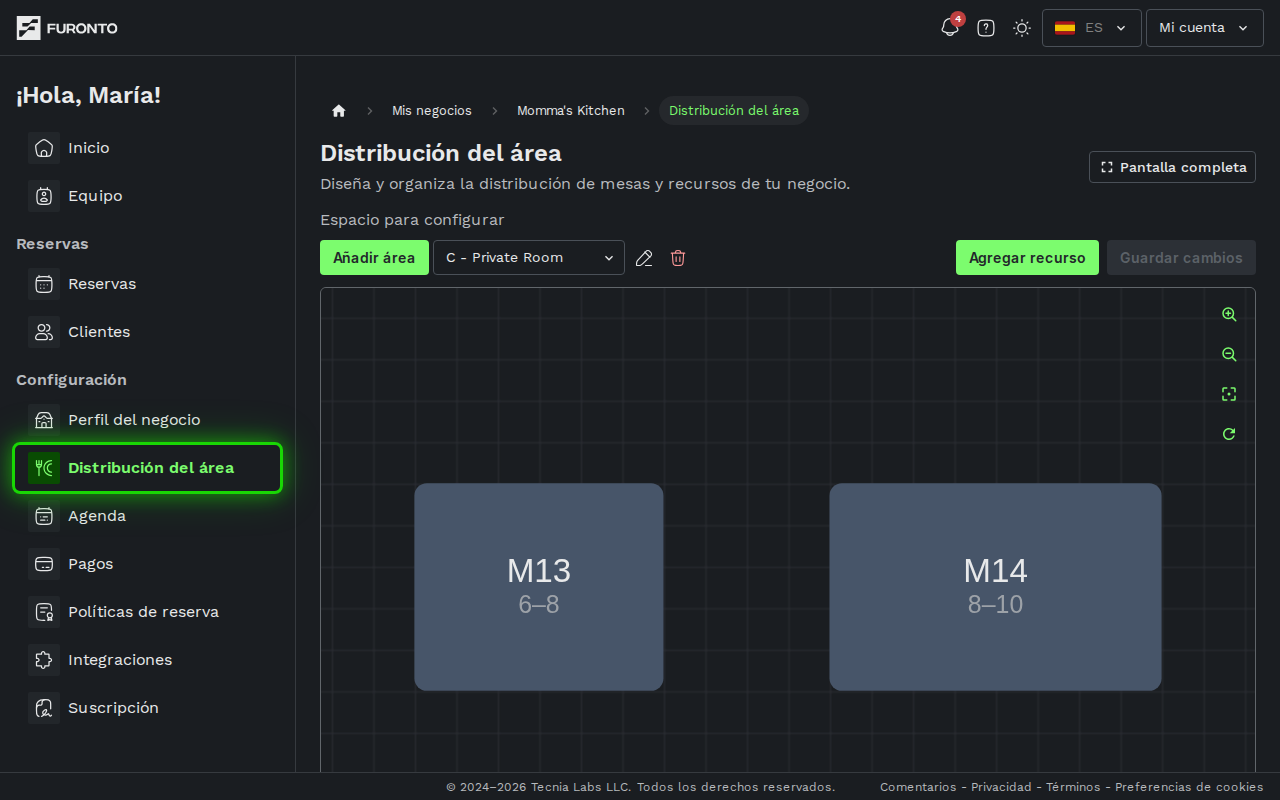
Task: Select table M14 on the canvas
Action: click(x=995, y=587)
